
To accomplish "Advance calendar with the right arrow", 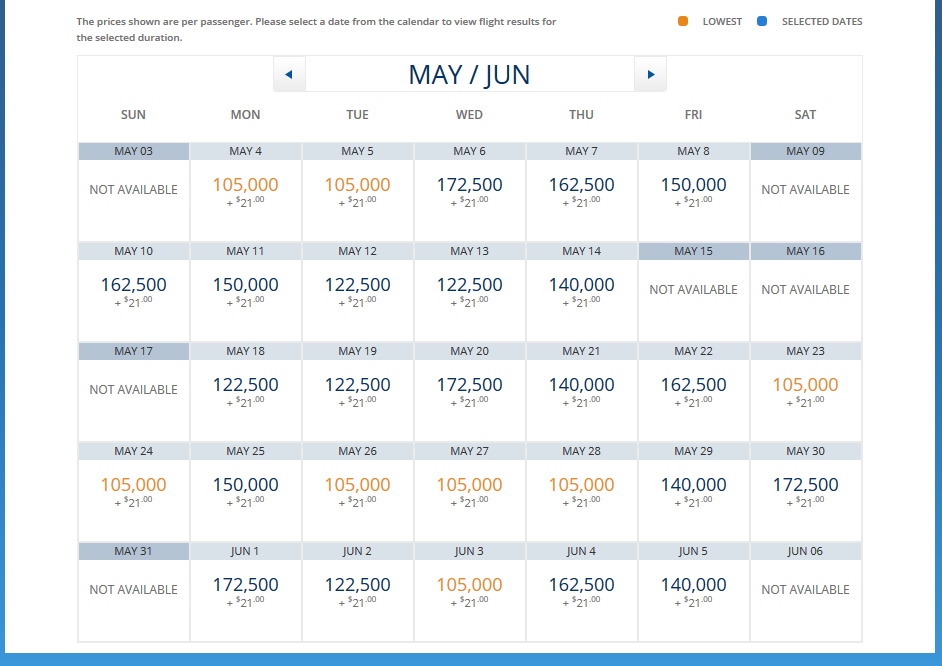I will pos(650,74).
